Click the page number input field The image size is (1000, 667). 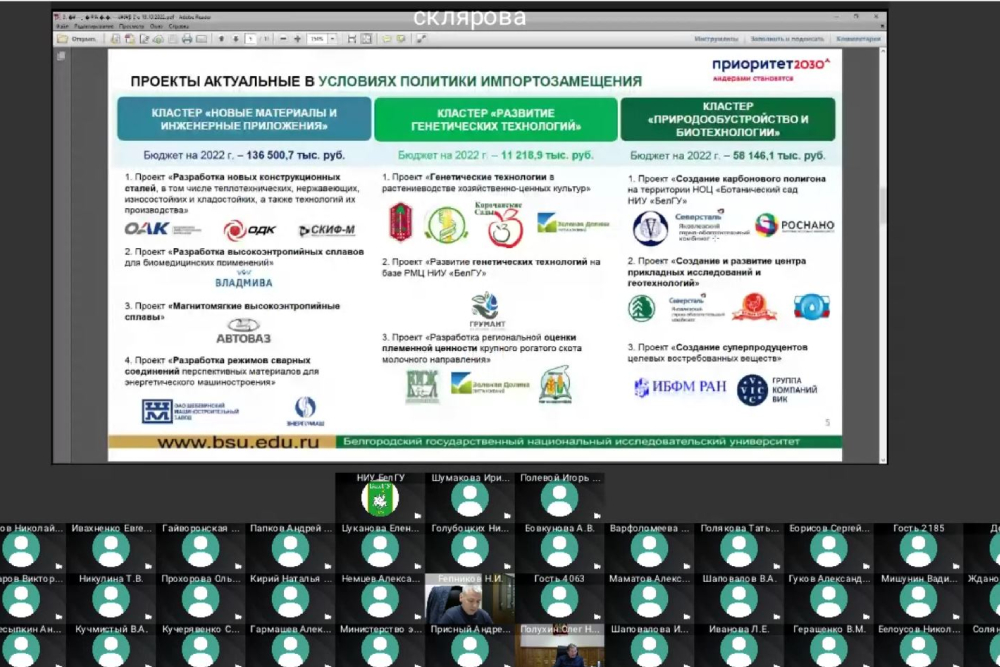coord(251,39)
